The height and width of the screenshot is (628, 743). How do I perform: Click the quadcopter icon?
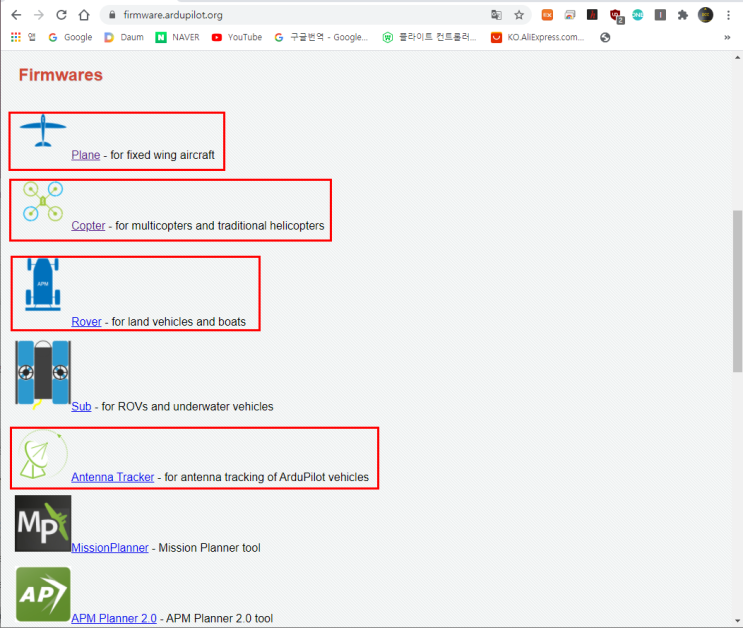point(43,201)
